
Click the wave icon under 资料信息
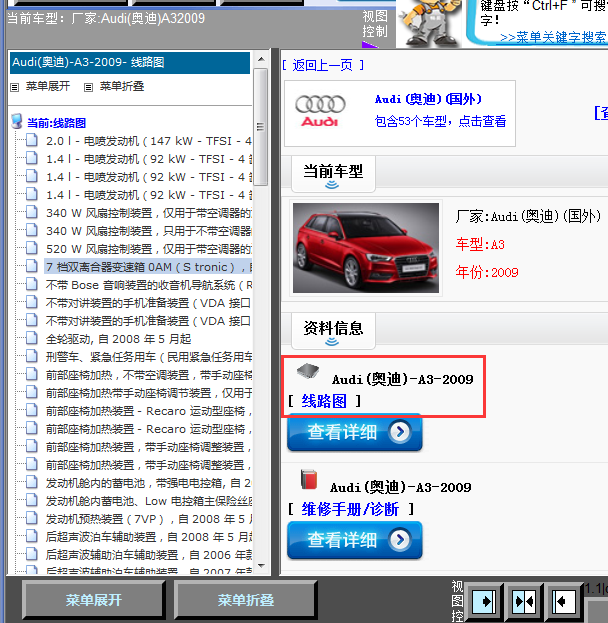point(332,342)
